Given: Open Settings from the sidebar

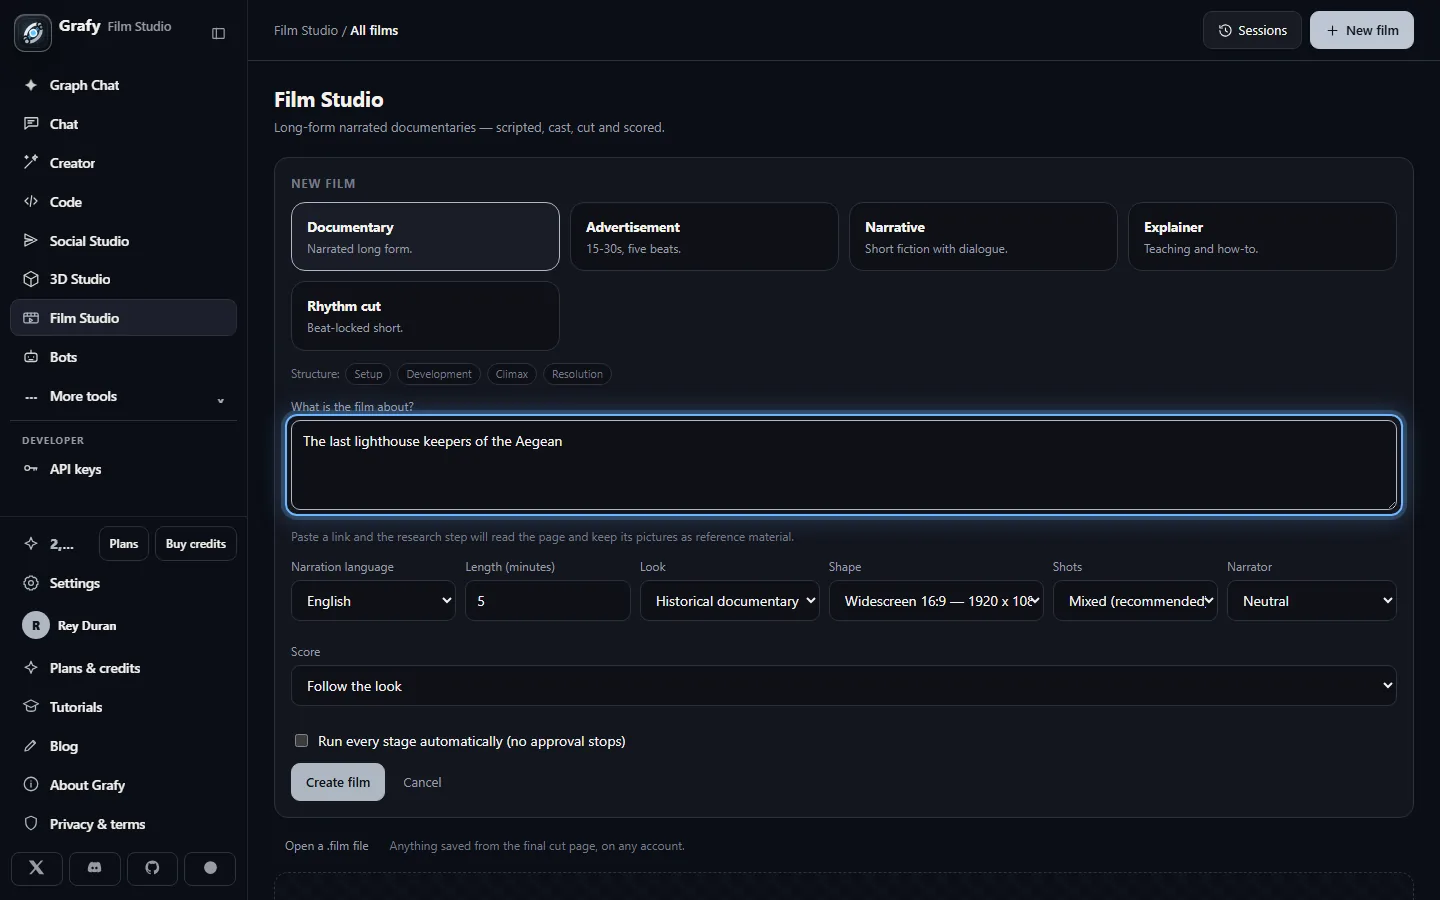Looking at the screenshot, I should click(x=123, y=583).
